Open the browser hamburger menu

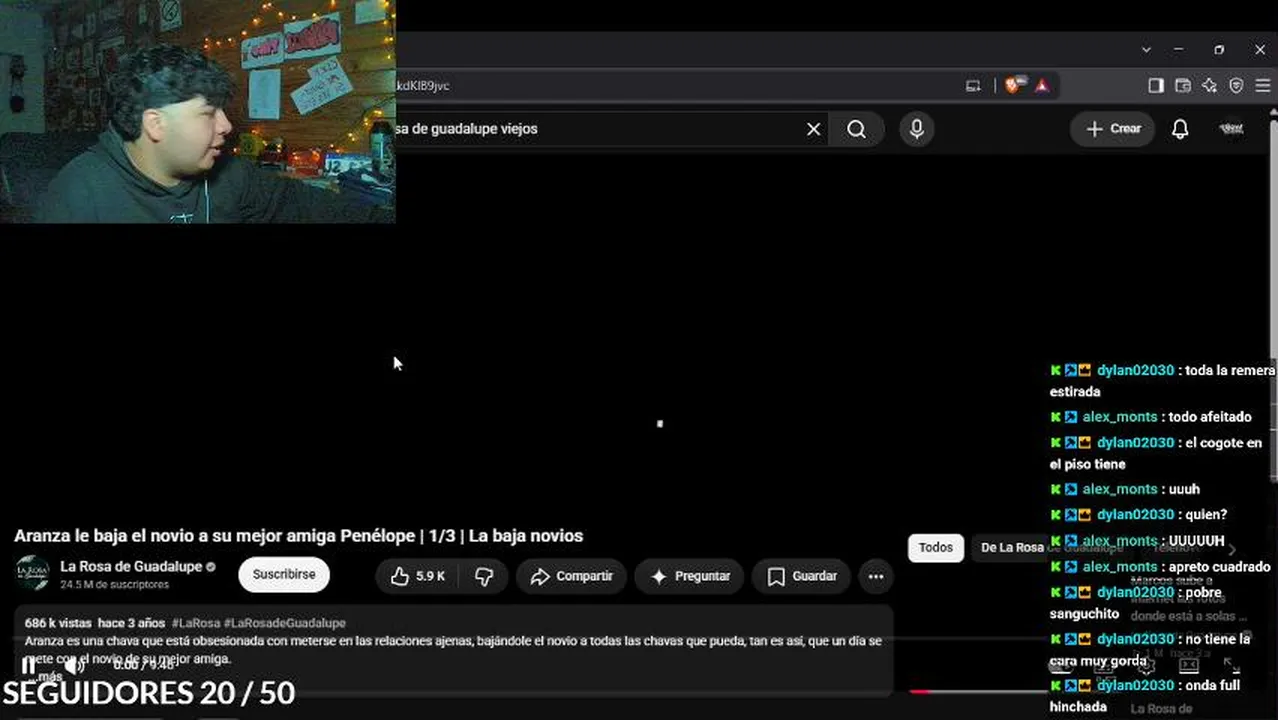(1263, 86)
